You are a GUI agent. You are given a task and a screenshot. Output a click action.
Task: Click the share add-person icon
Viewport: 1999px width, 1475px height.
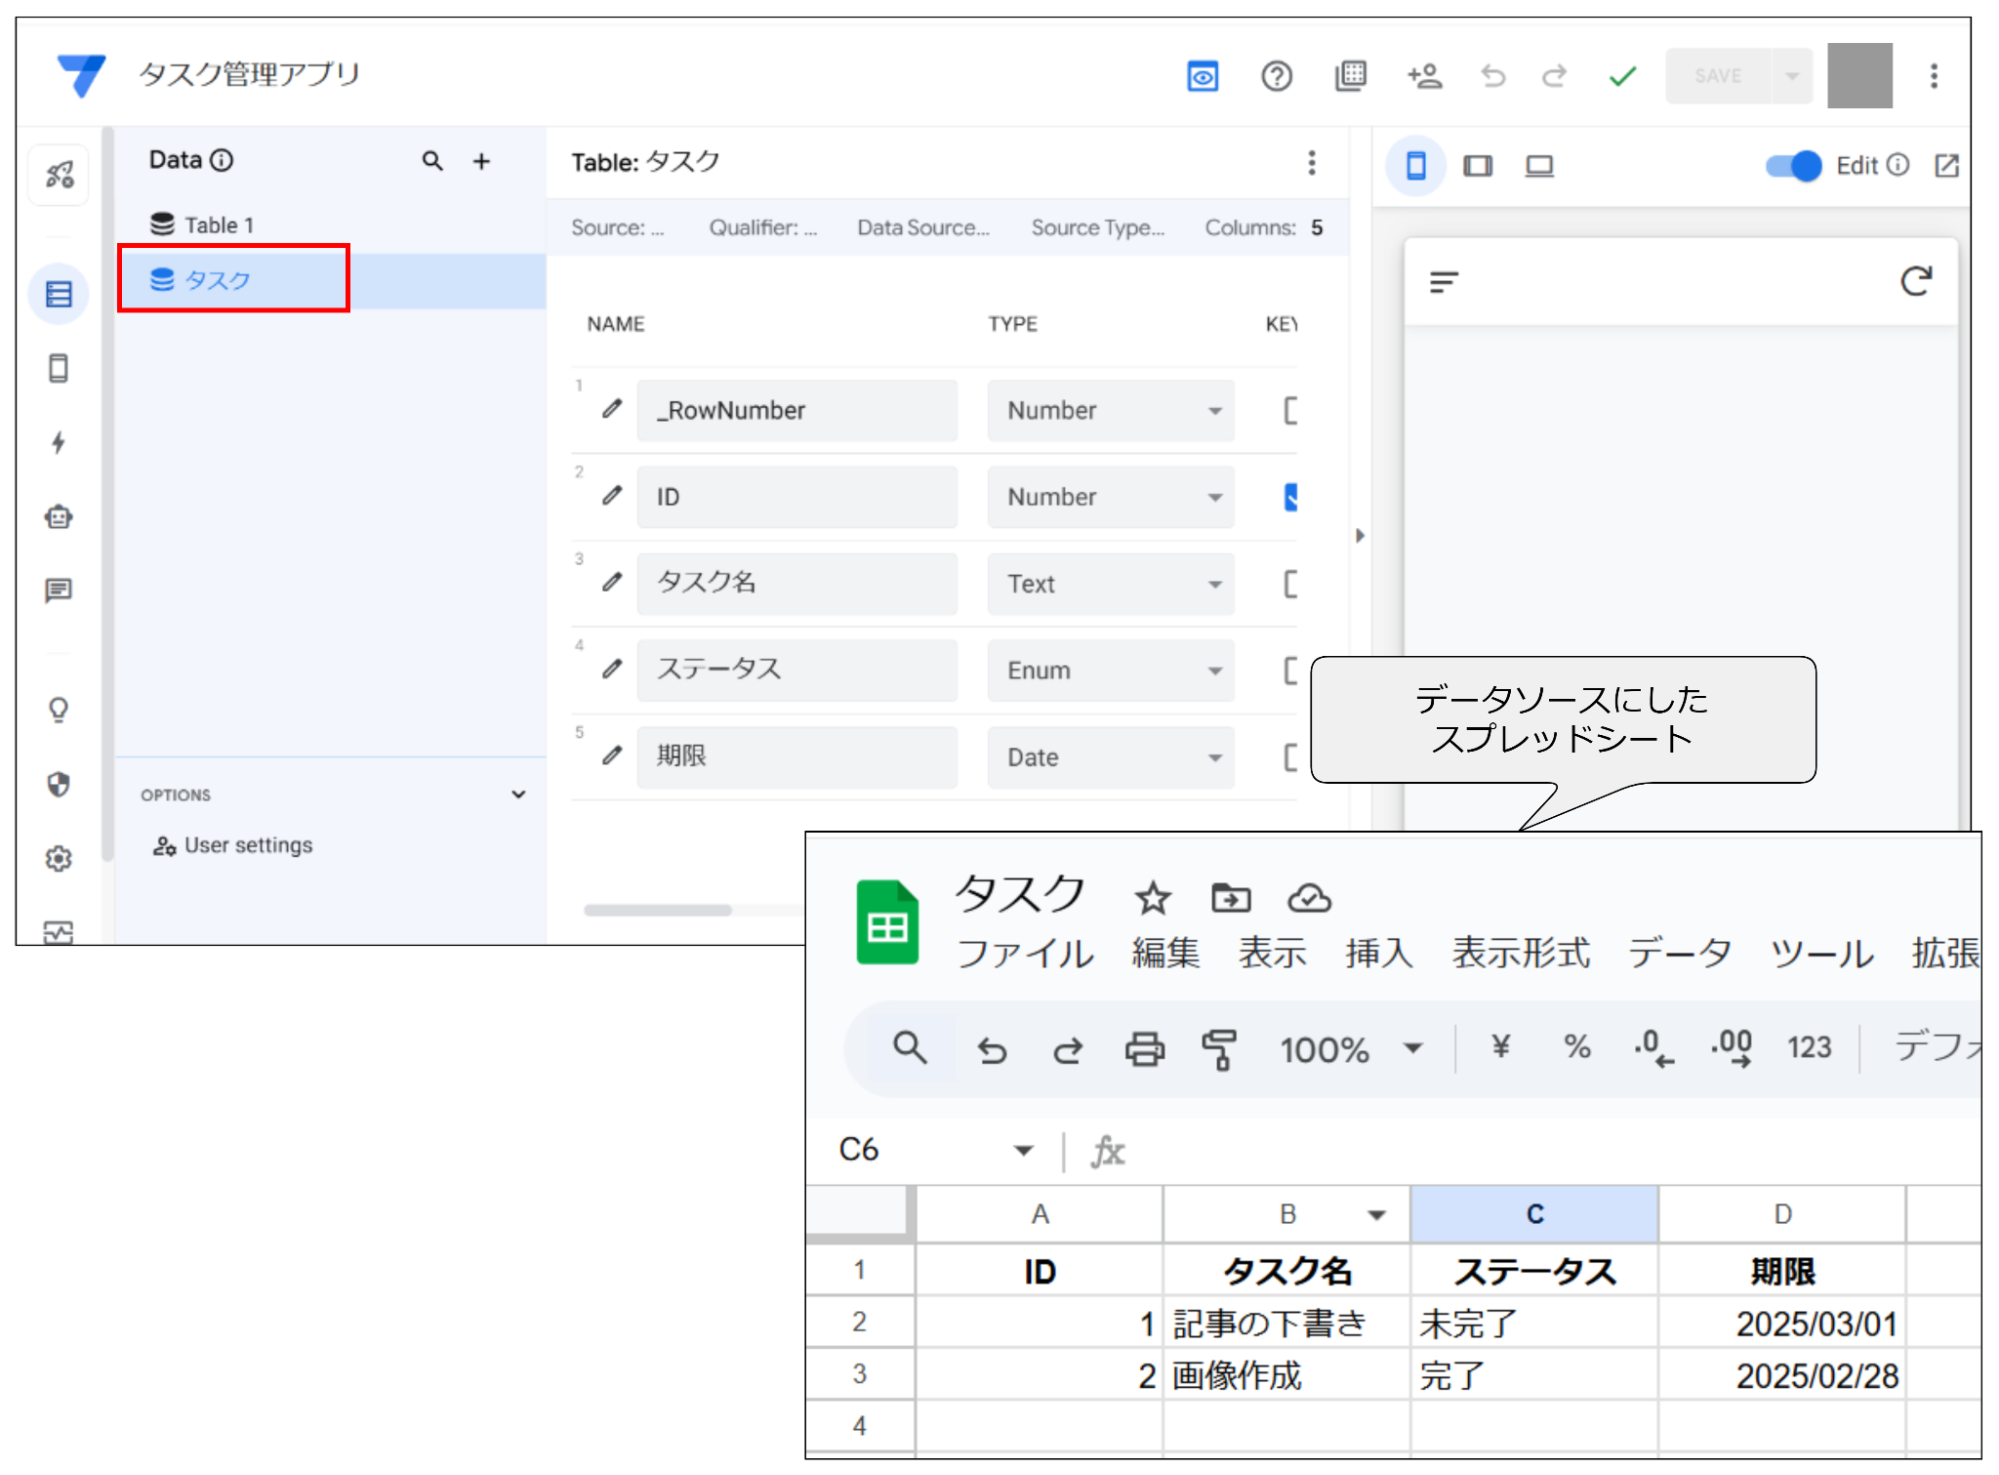pos(1424,76)
